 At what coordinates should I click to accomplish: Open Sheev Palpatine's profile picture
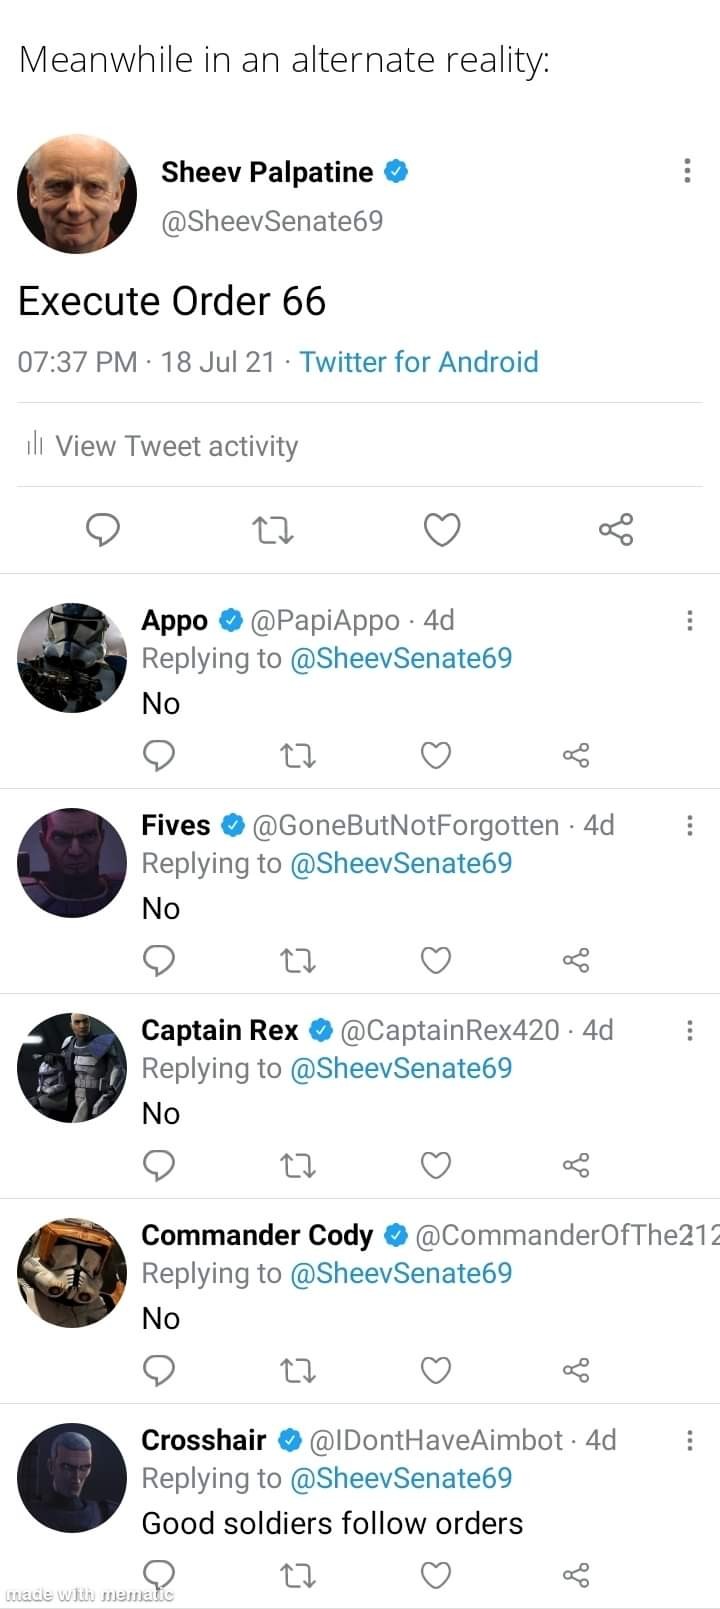click(x=77, y=194)
